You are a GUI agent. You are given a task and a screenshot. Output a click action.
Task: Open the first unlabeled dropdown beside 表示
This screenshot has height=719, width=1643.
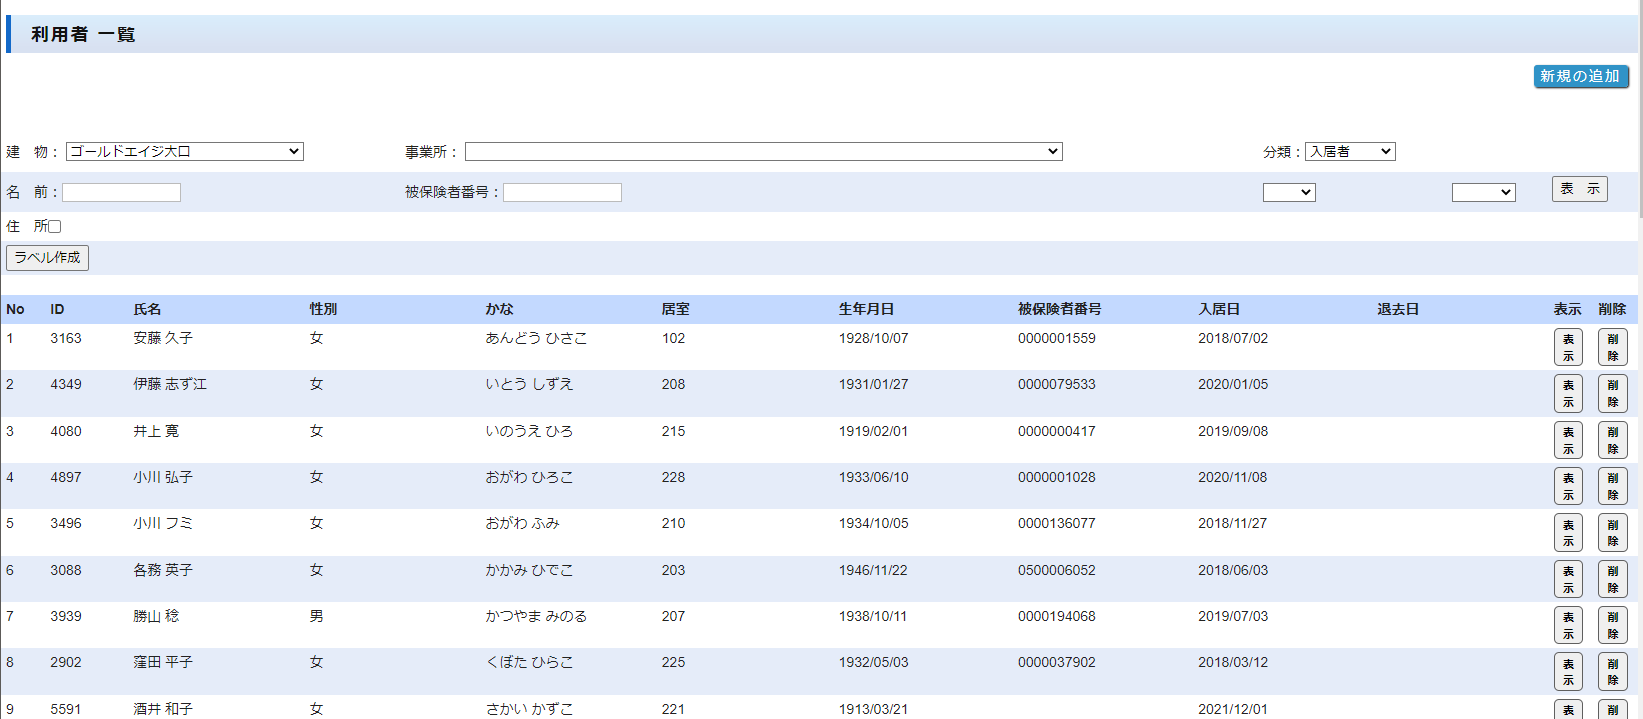1288,193
